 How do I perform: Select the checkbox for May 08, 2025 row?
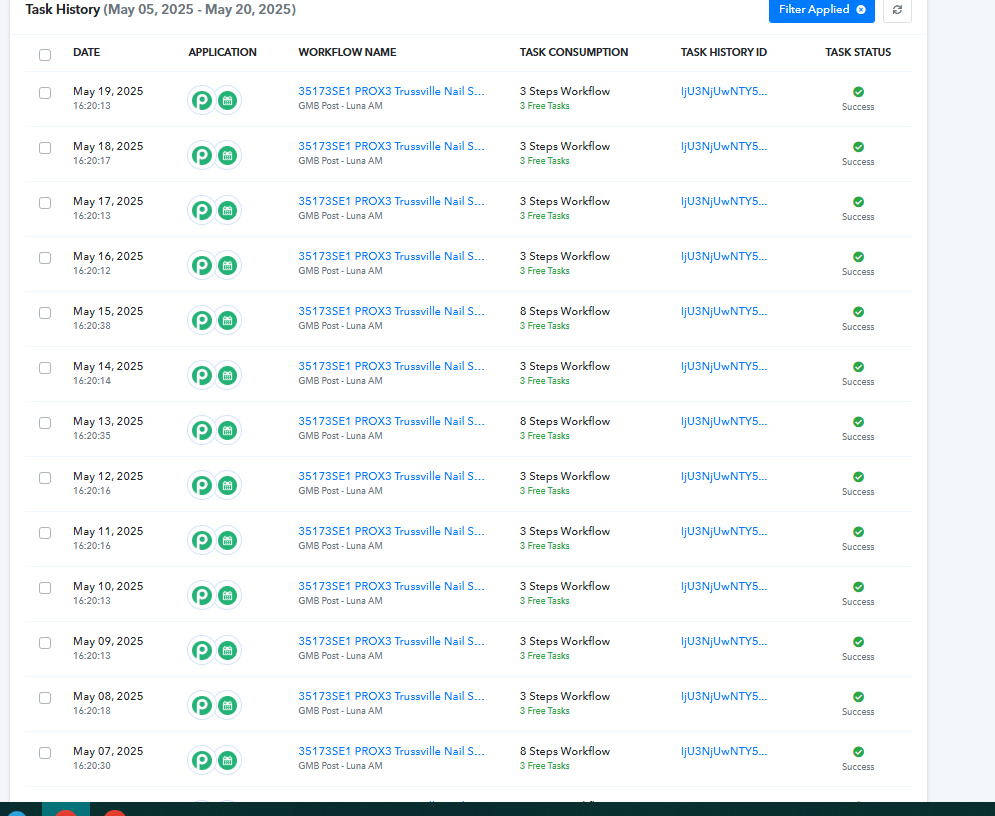45,698
